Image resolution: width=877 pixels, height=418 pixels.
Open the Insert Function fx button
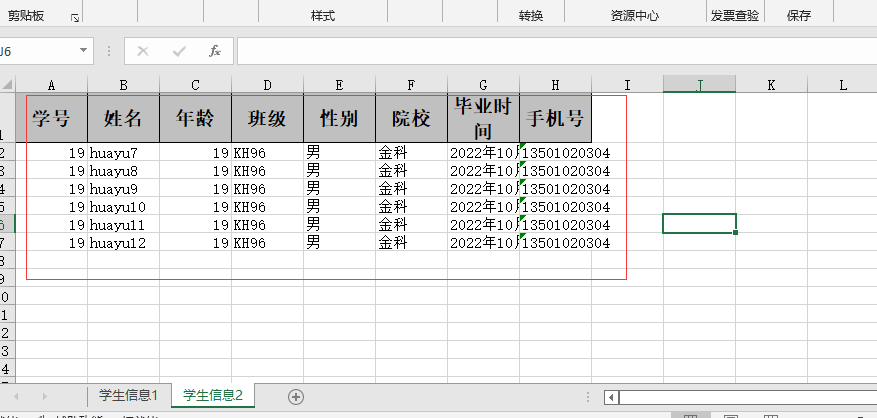[x=215, y=51]
